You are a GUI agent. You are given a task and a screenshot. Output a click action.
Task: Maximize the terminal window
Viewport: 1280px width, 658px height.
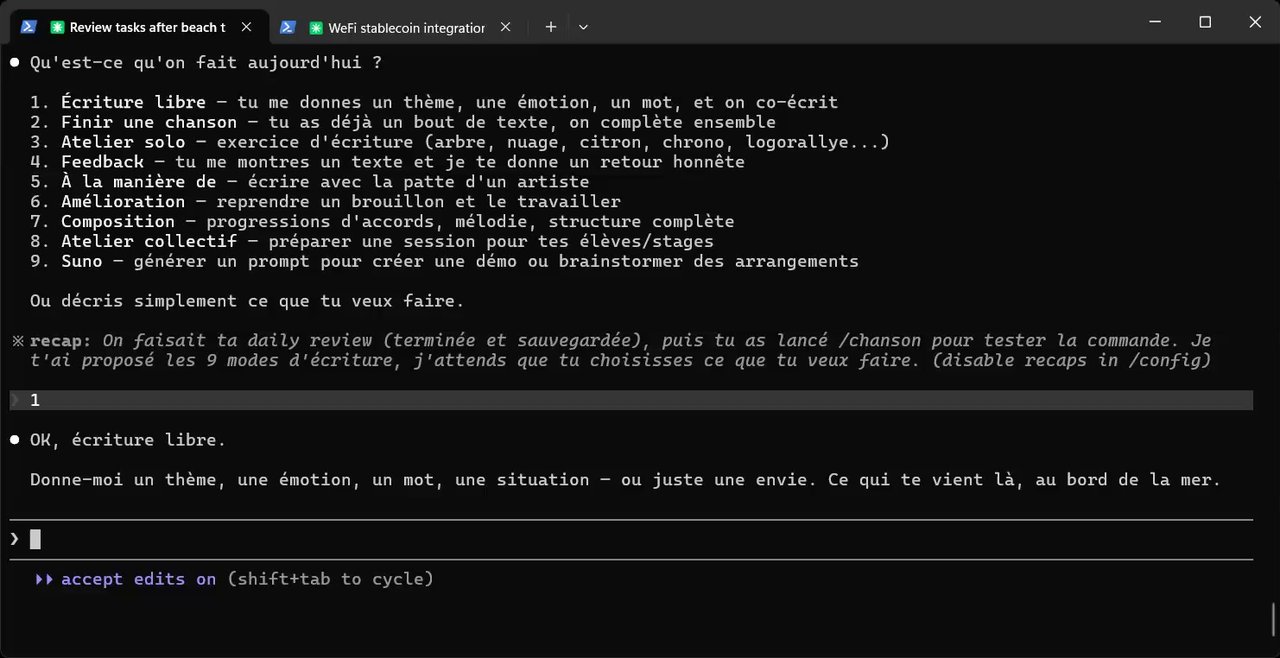(x=1205, y=22)
